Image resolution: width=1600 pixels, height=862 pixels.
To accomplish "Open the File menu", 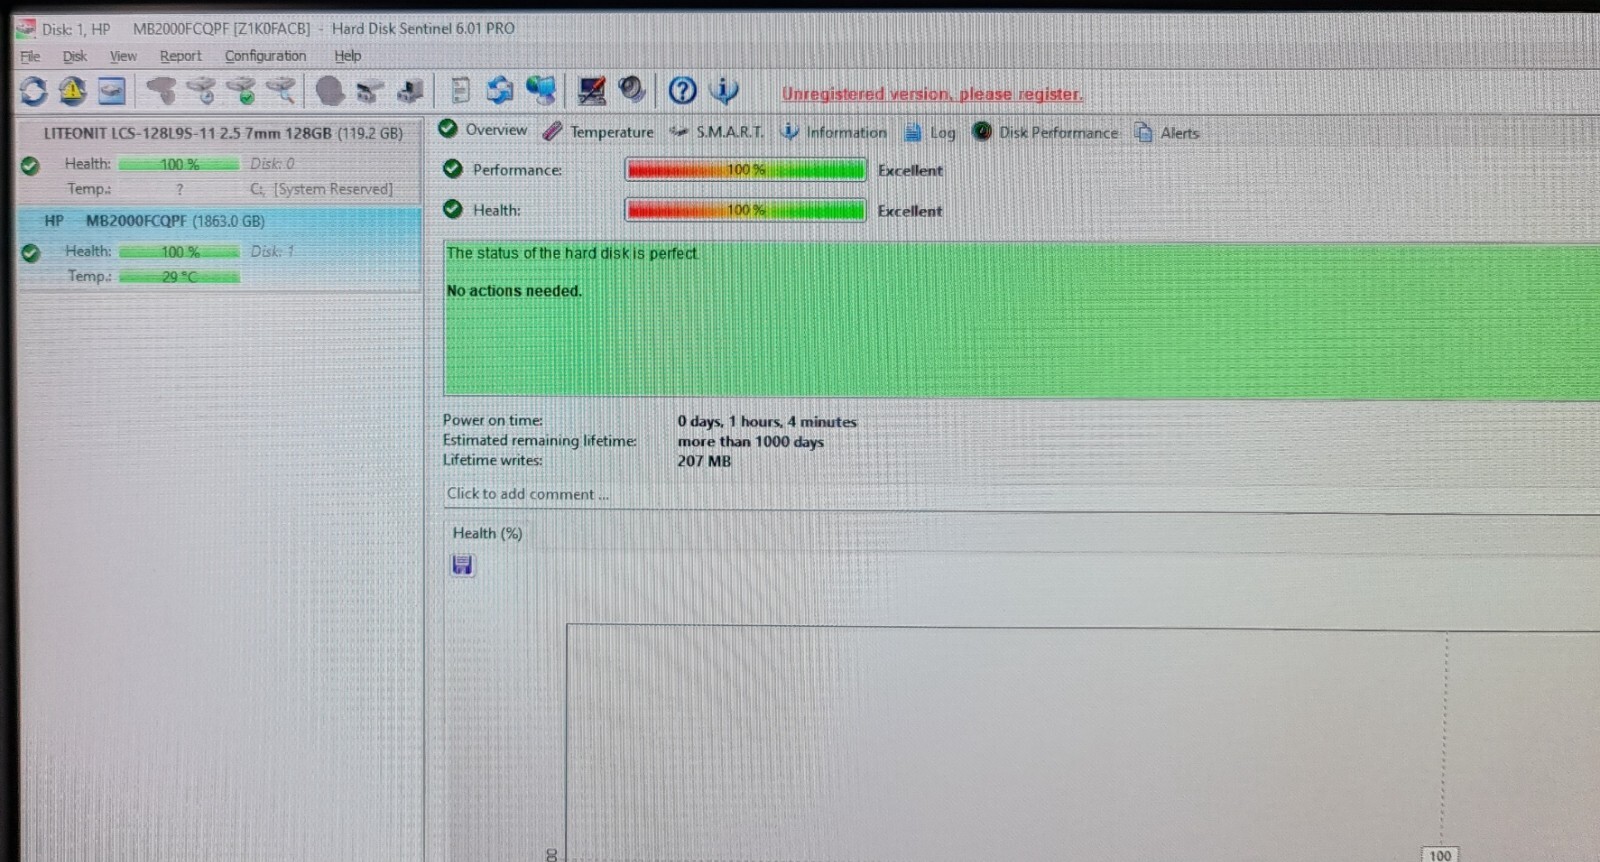I will tap(30, 56).
